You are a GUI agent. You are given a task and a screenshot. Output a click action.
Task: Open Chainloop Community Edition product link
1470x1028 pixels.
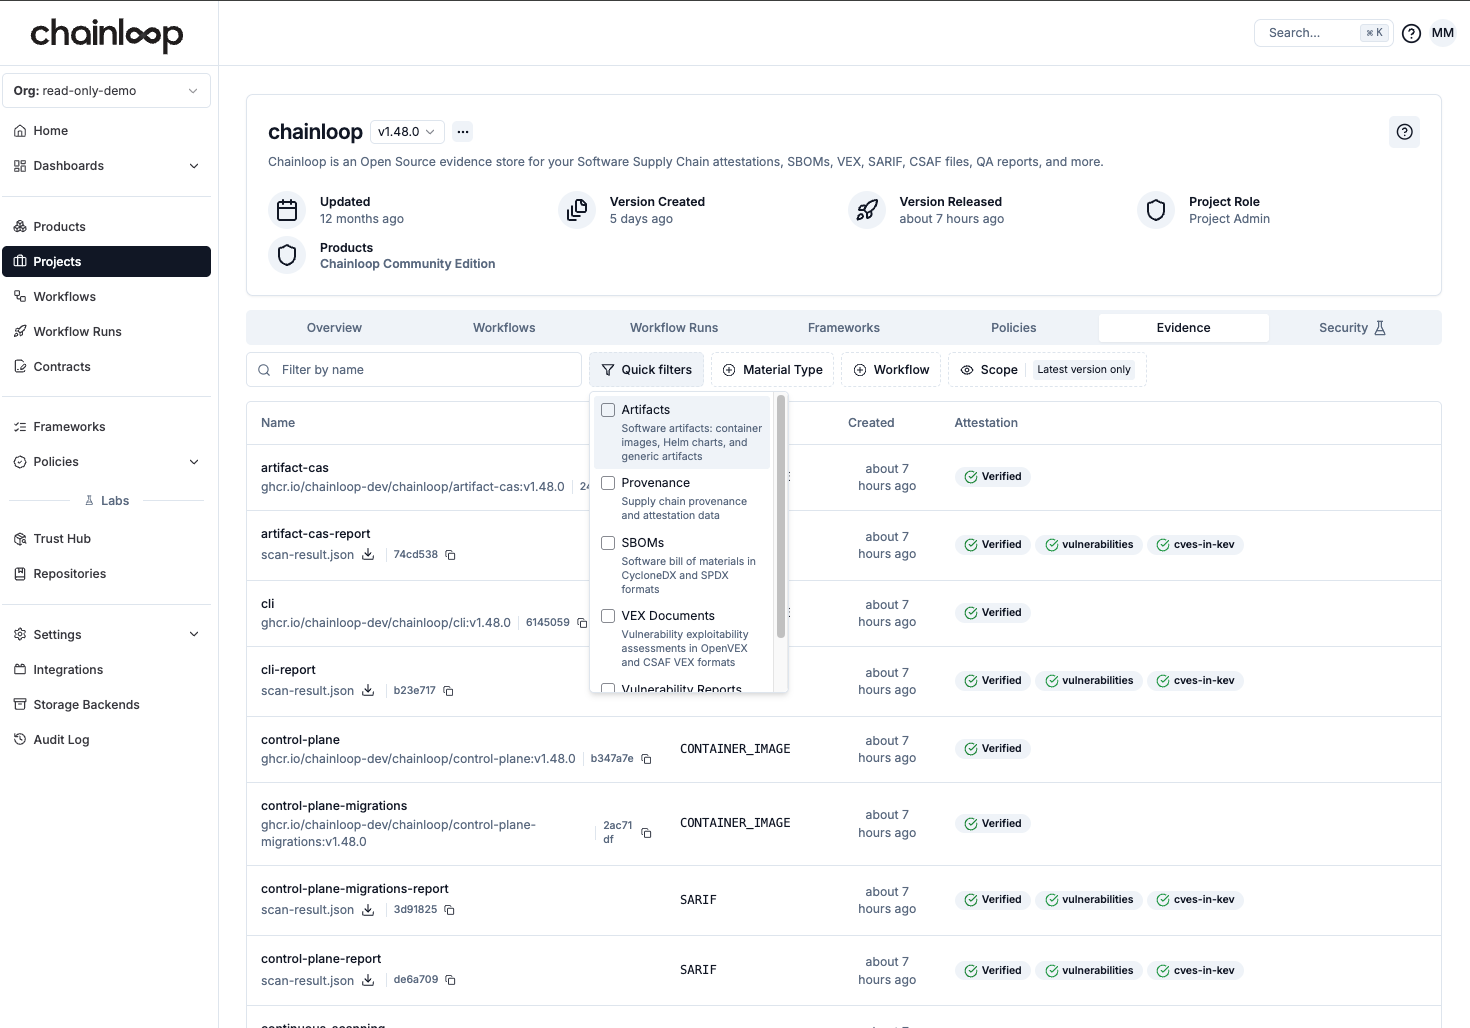[x=407, y=264]
